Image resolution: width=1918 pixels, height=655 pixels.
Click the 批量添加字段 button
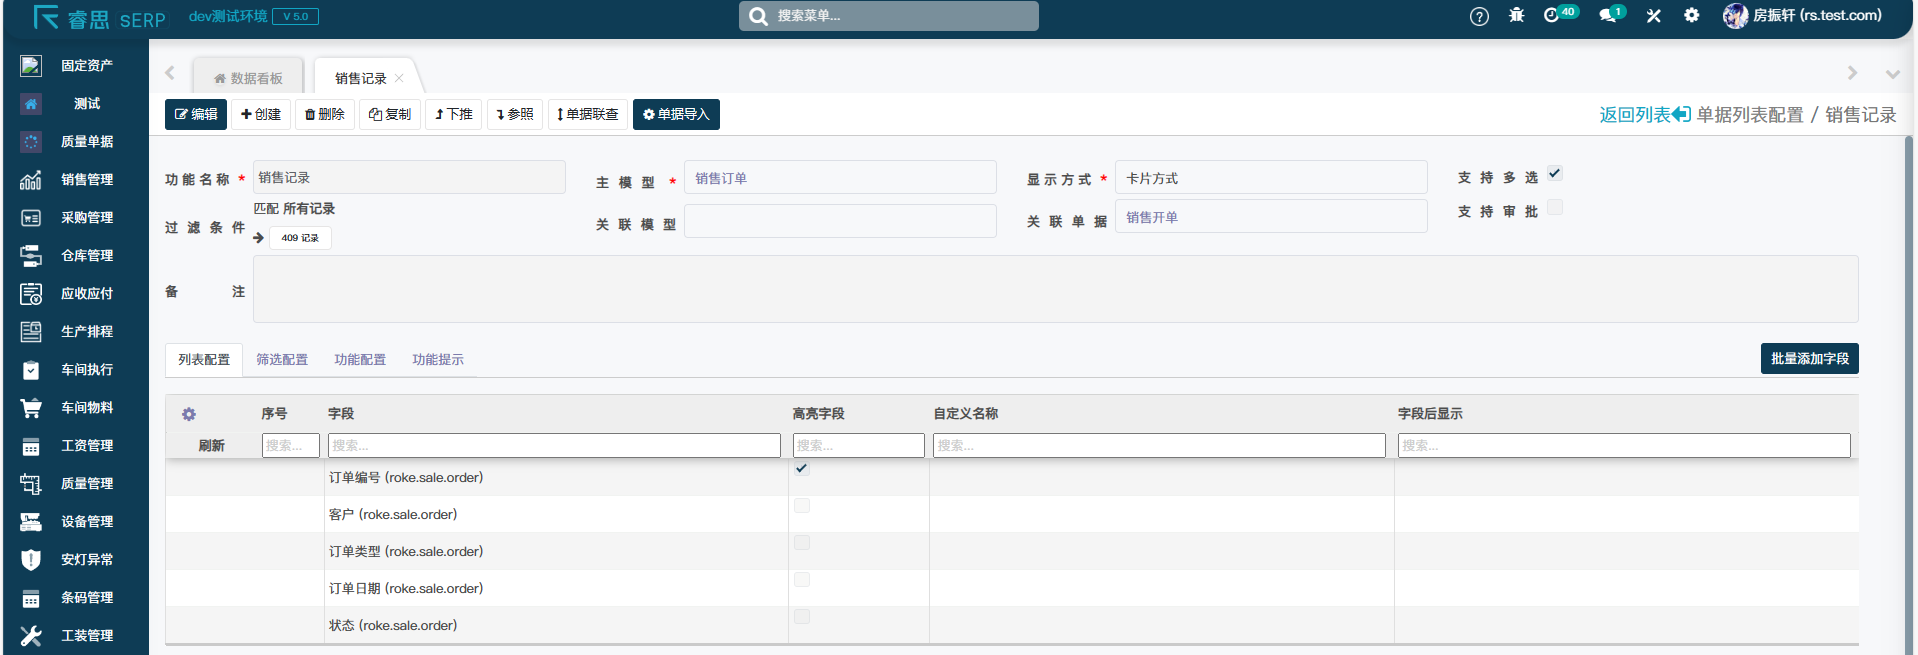coord(1809,359)
